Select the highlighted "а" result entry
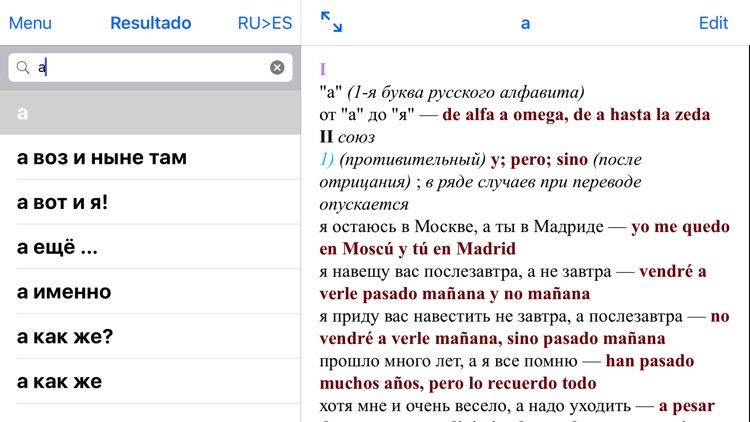 pyautogui.click(x=150, y=113)
